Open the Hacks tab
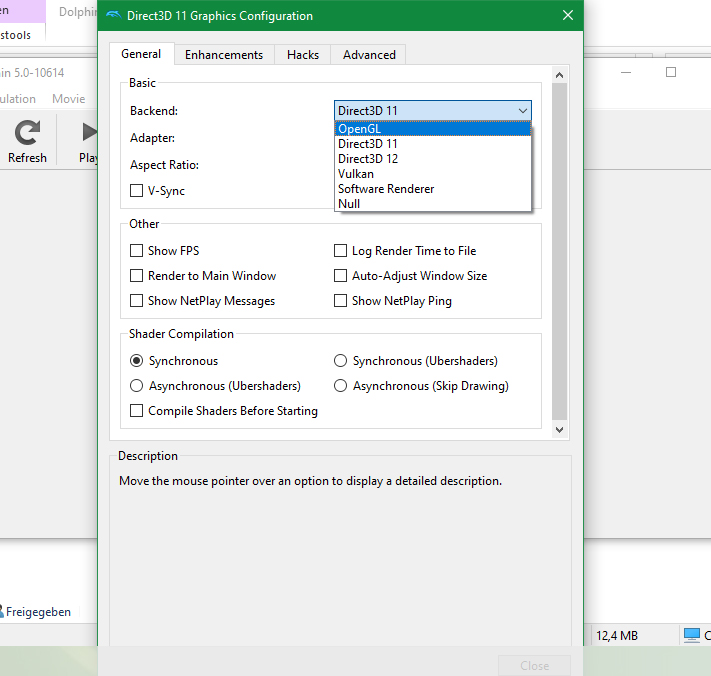The height and width of the screenshot is (676, 711). click(303, 55)
